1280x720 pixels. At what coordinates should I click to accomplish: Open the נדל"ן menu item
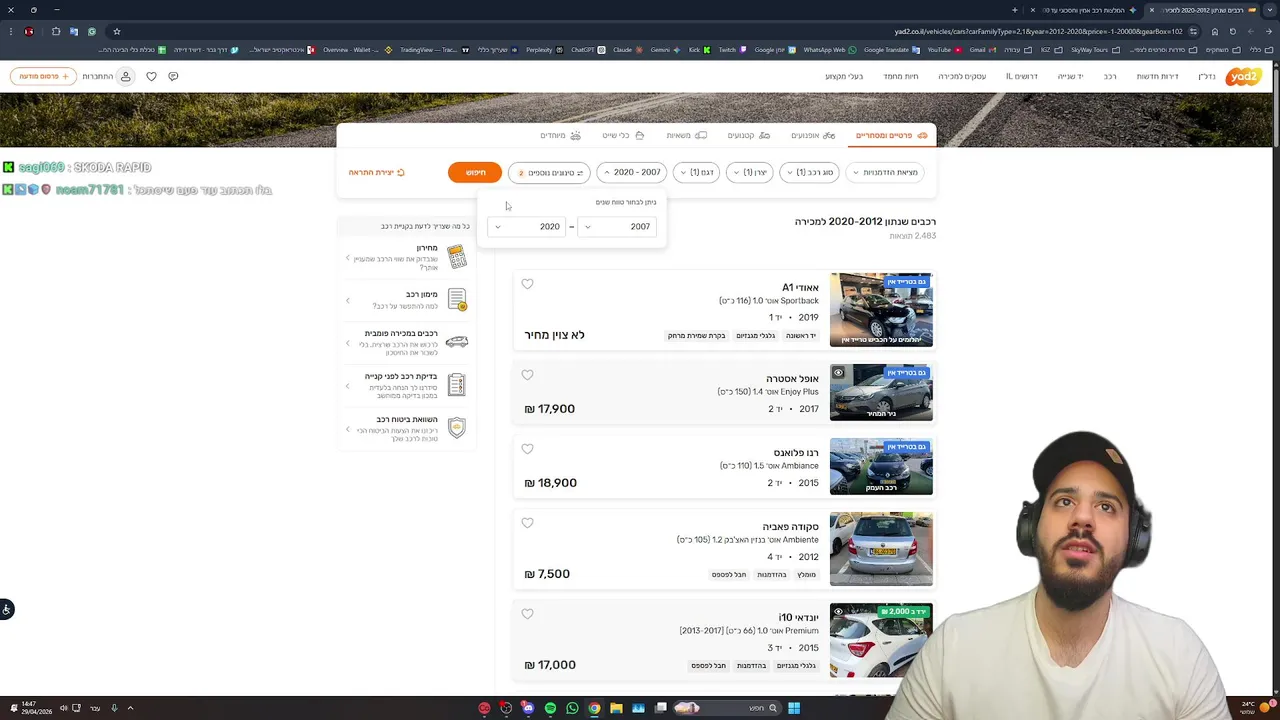click(x=1207, y=76)
